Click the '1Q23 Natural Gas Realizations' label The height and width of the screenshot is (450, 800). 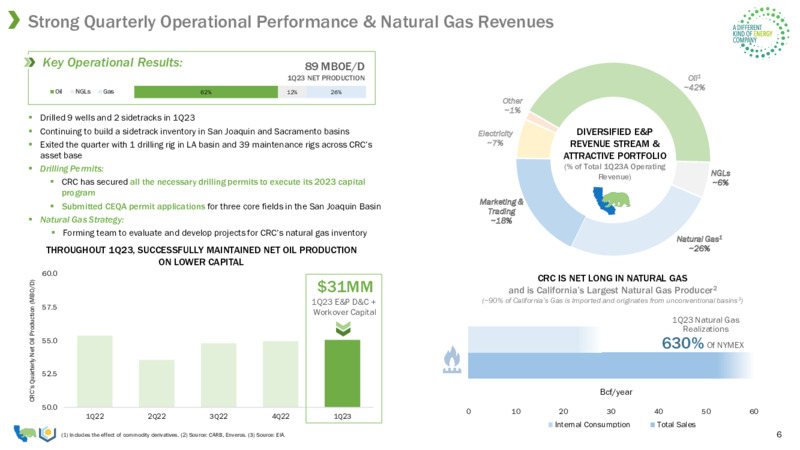click(706, 324)
